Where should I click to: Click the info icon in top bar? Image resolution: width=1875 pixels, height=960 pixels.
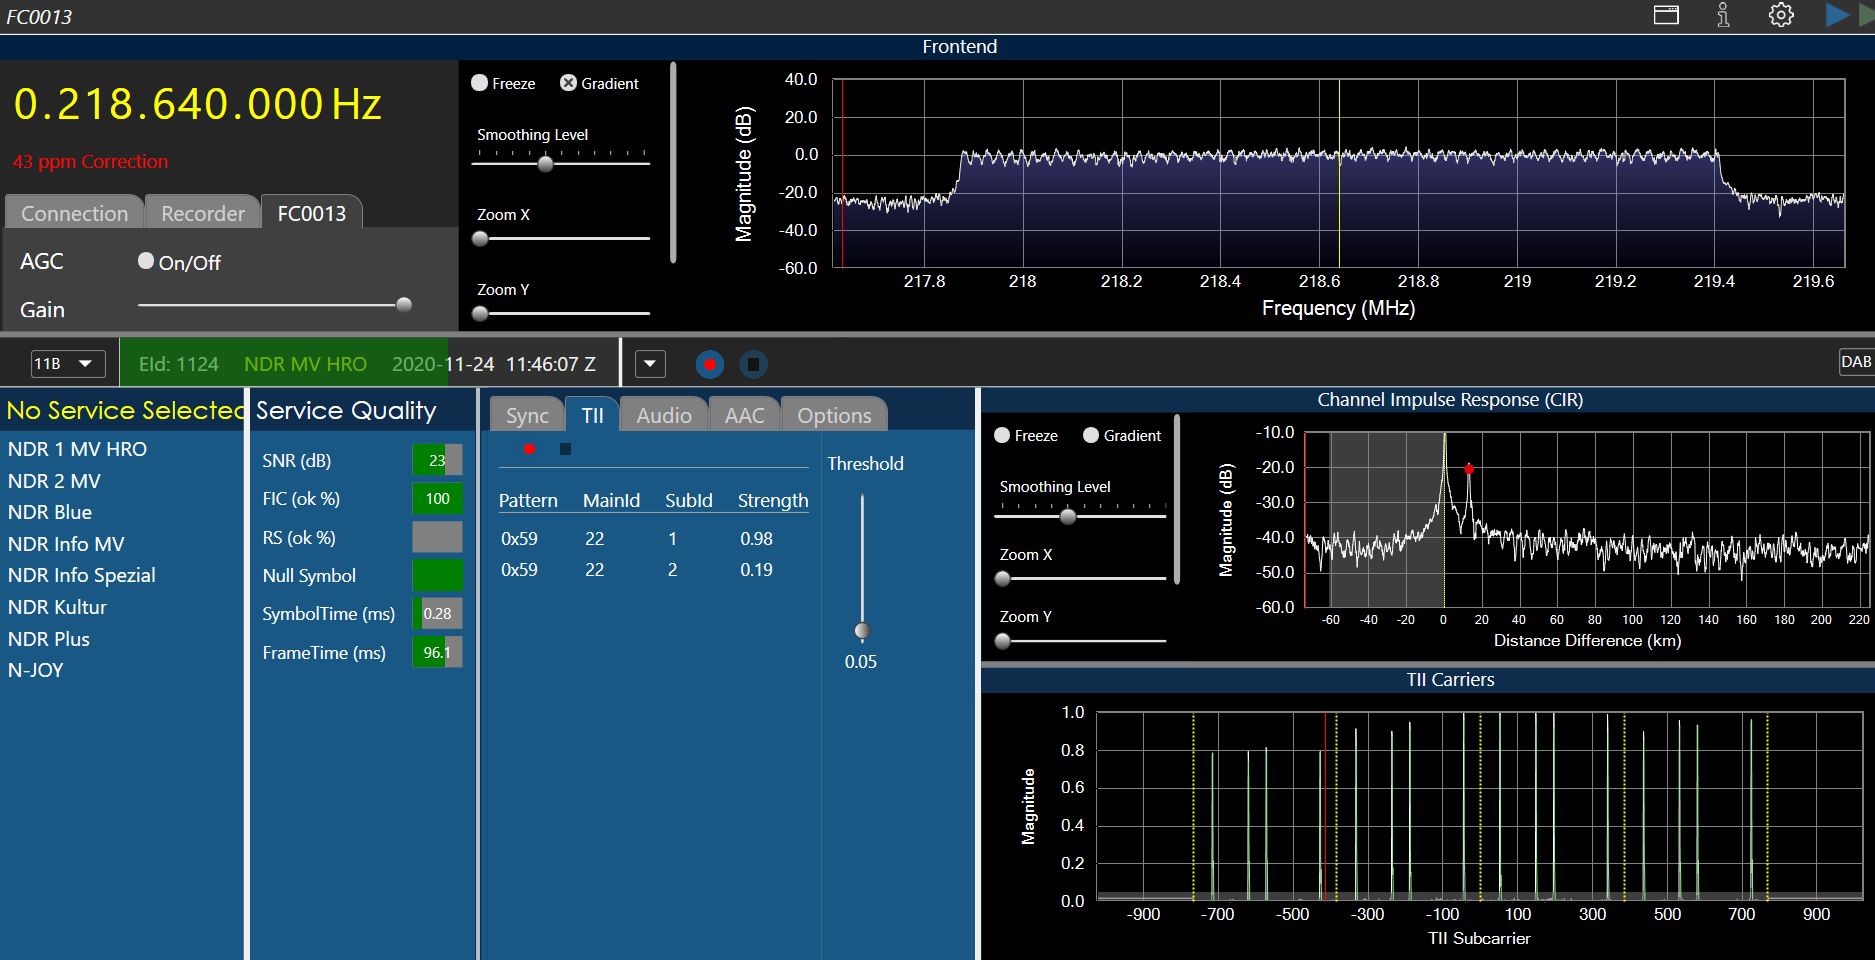(1723, 15)
